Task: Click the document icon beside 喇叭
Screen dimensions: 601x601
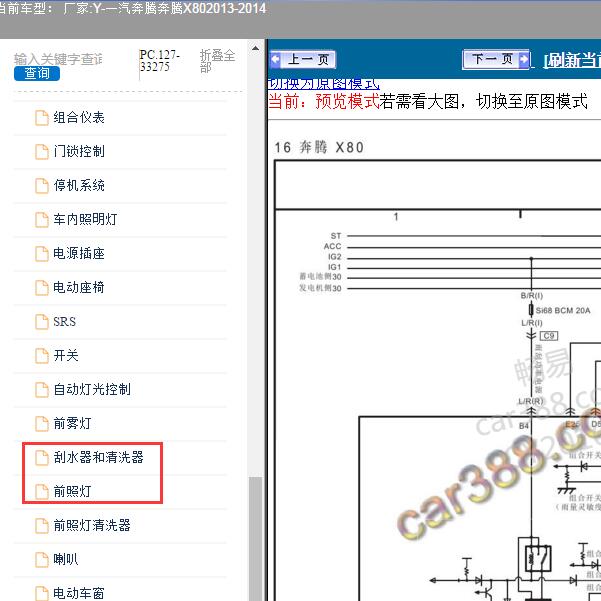Action: point(42,560)
